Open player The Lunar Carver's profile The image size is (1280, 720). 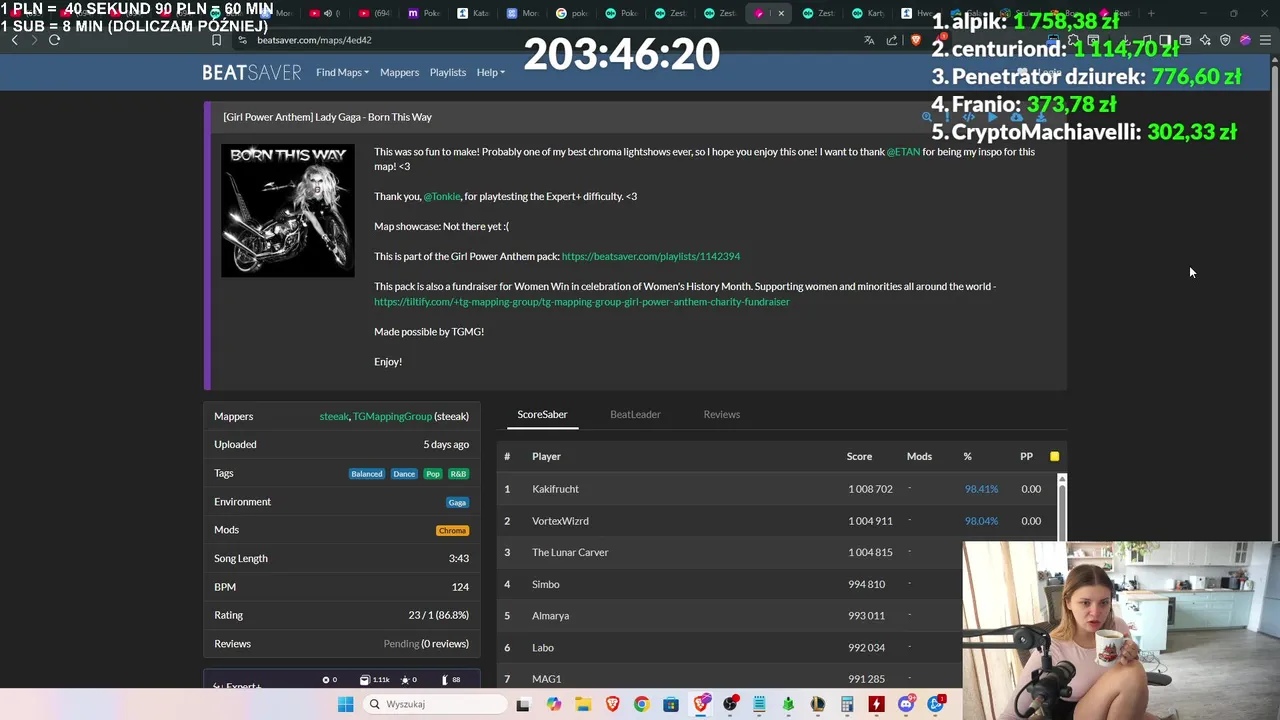570,552
